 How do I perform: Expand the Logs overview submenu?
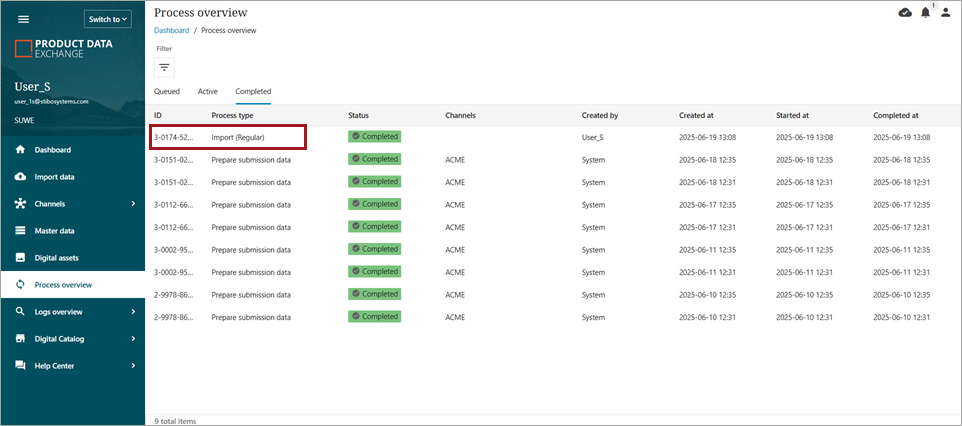coord(133,312)
